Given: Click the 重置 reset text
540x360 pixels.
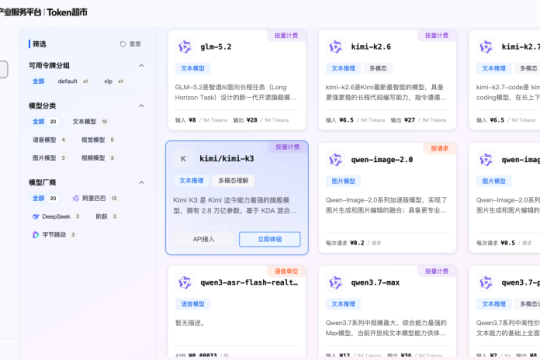Looking at the screenshot, I should [x=135, y=44].
